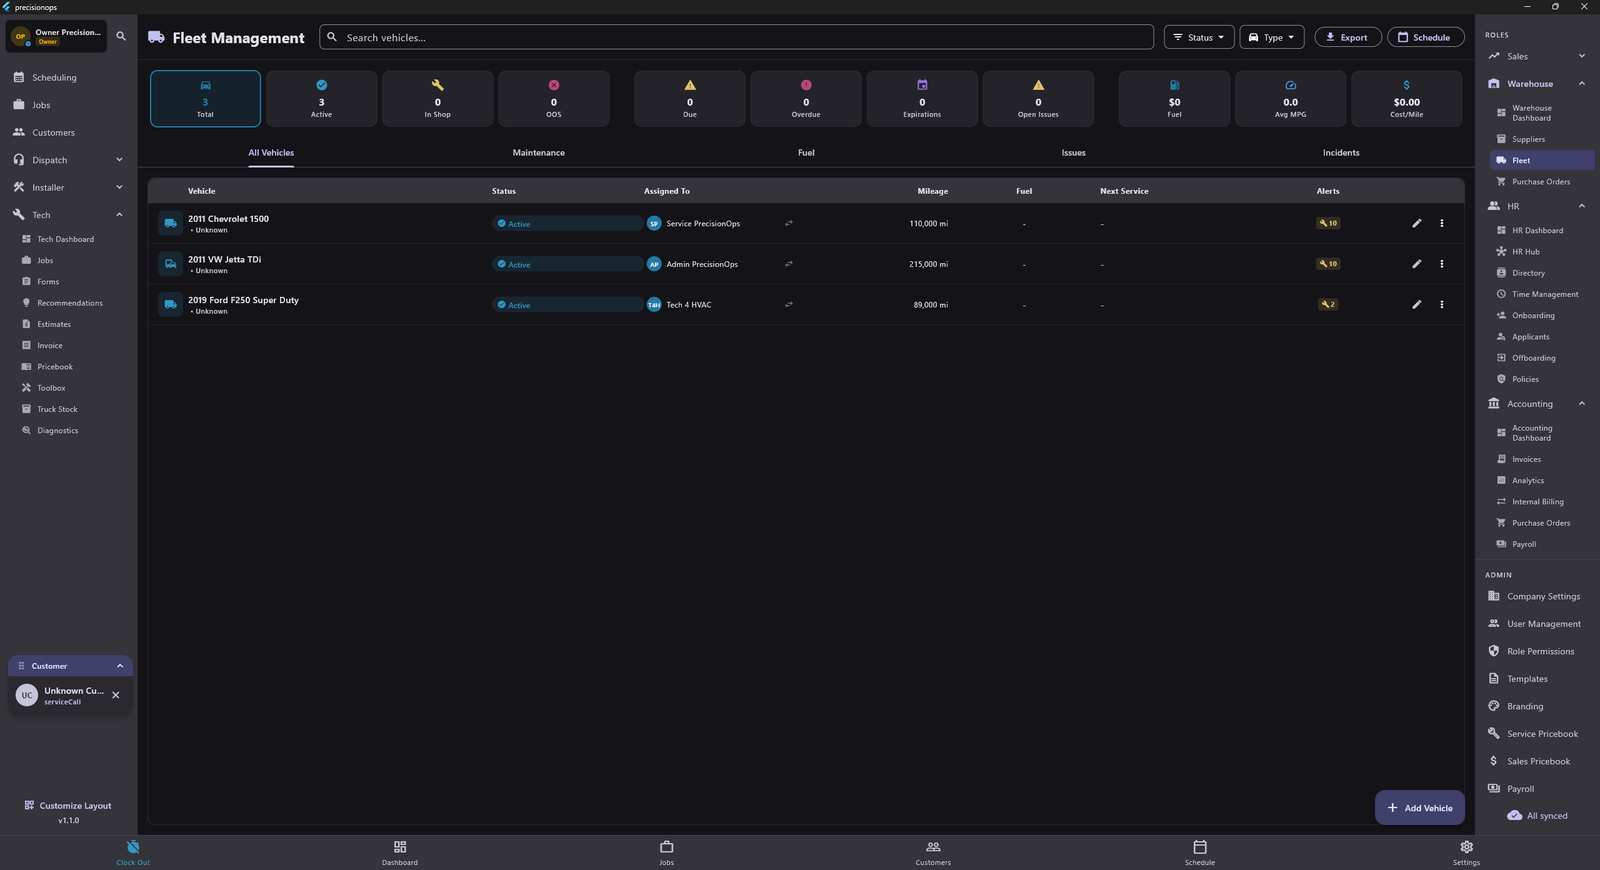Click the Schedule button in the header

1425,37
